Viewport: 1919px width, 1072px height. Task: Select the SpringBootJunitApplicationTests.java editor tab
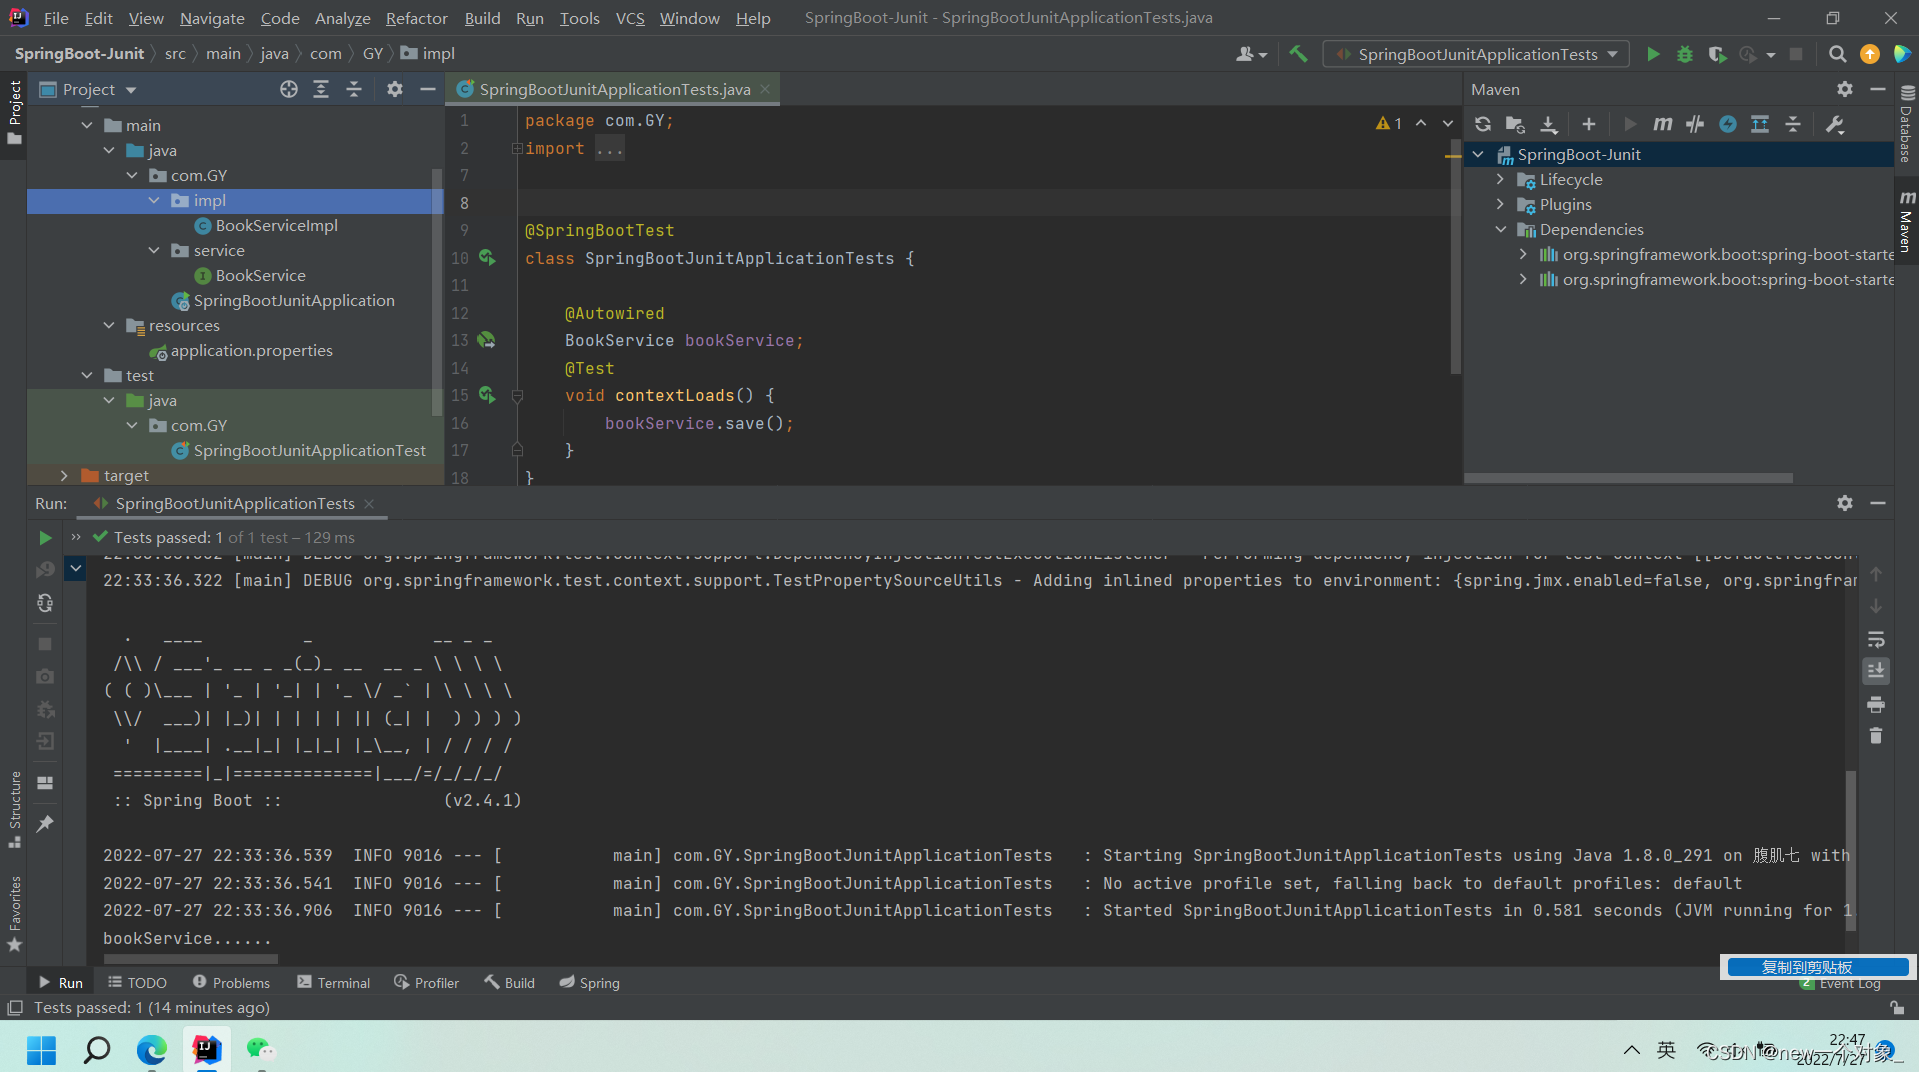point(613,89)
